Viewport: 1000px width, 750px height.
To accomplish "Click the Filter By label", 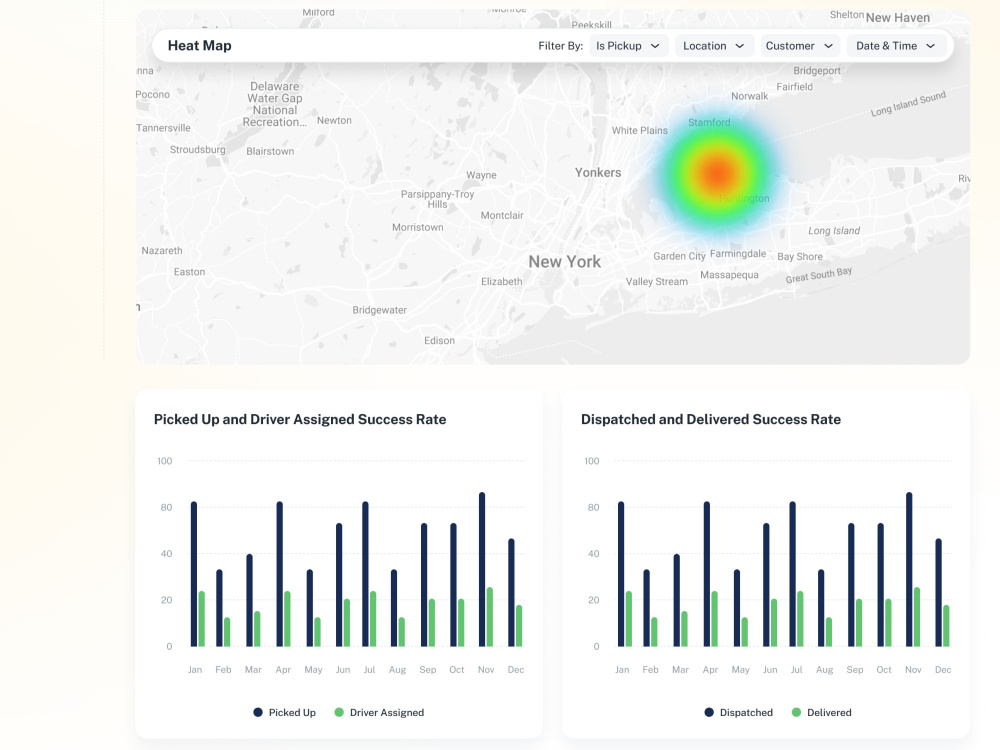I will (x=561, y=46).
